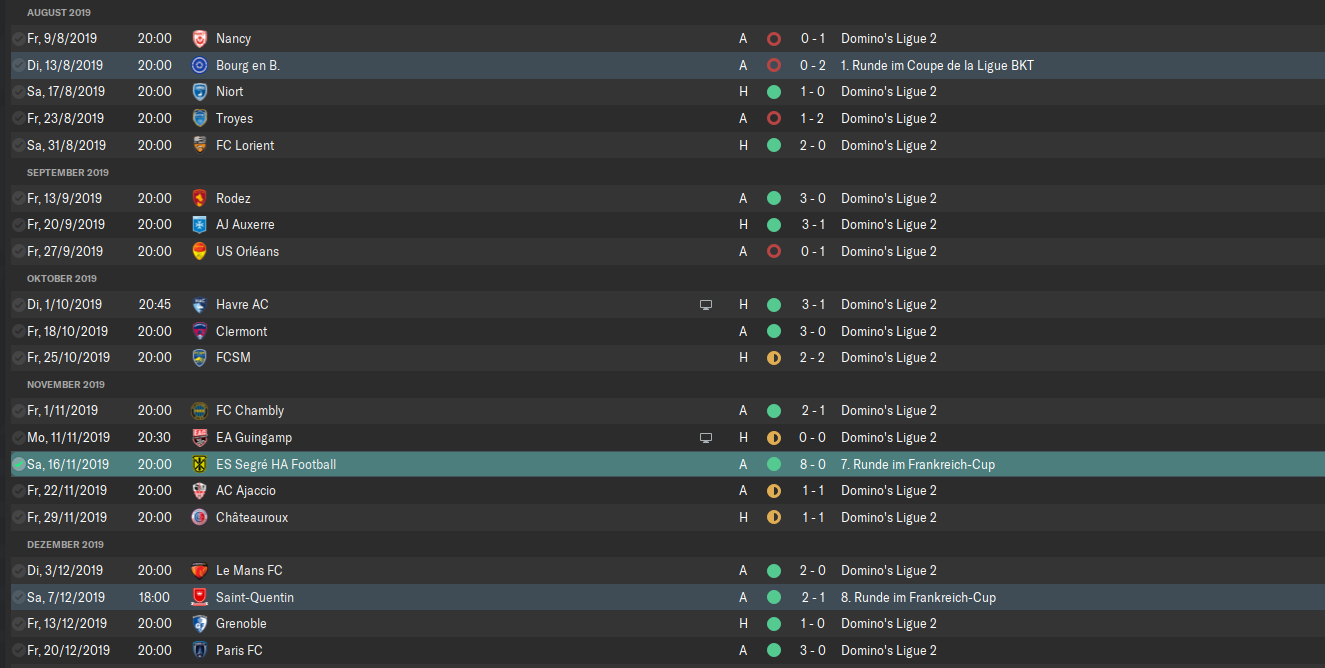The height and width of the screenshot is (668, 1325).
Task: Click the ES Segré HA Football crest
Action: (x=199, y=464)
